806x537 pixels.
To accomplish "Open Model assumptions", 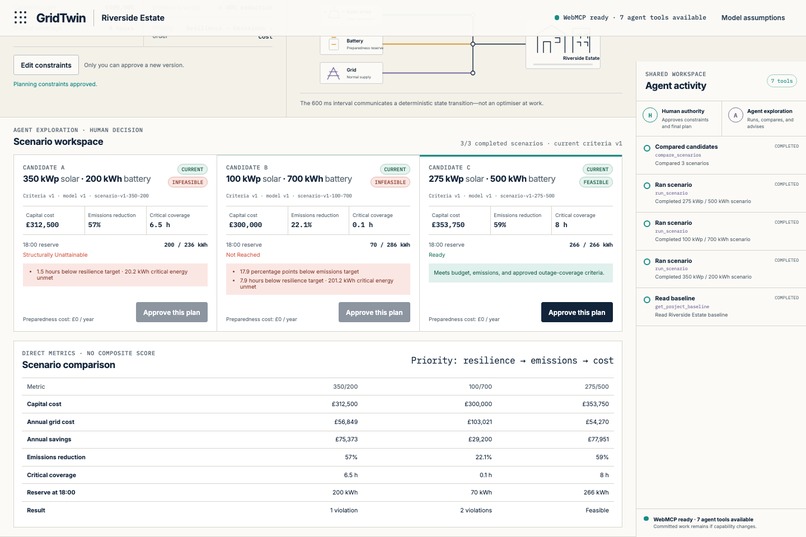I will click(753, 17).
